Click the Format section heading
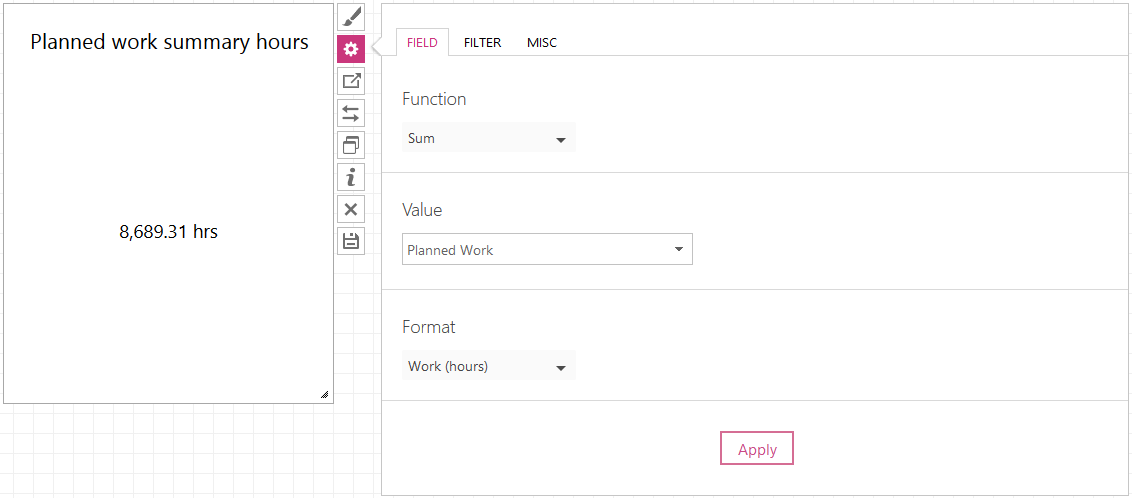This screenshot has height=498, width=1132. point(429,327)
